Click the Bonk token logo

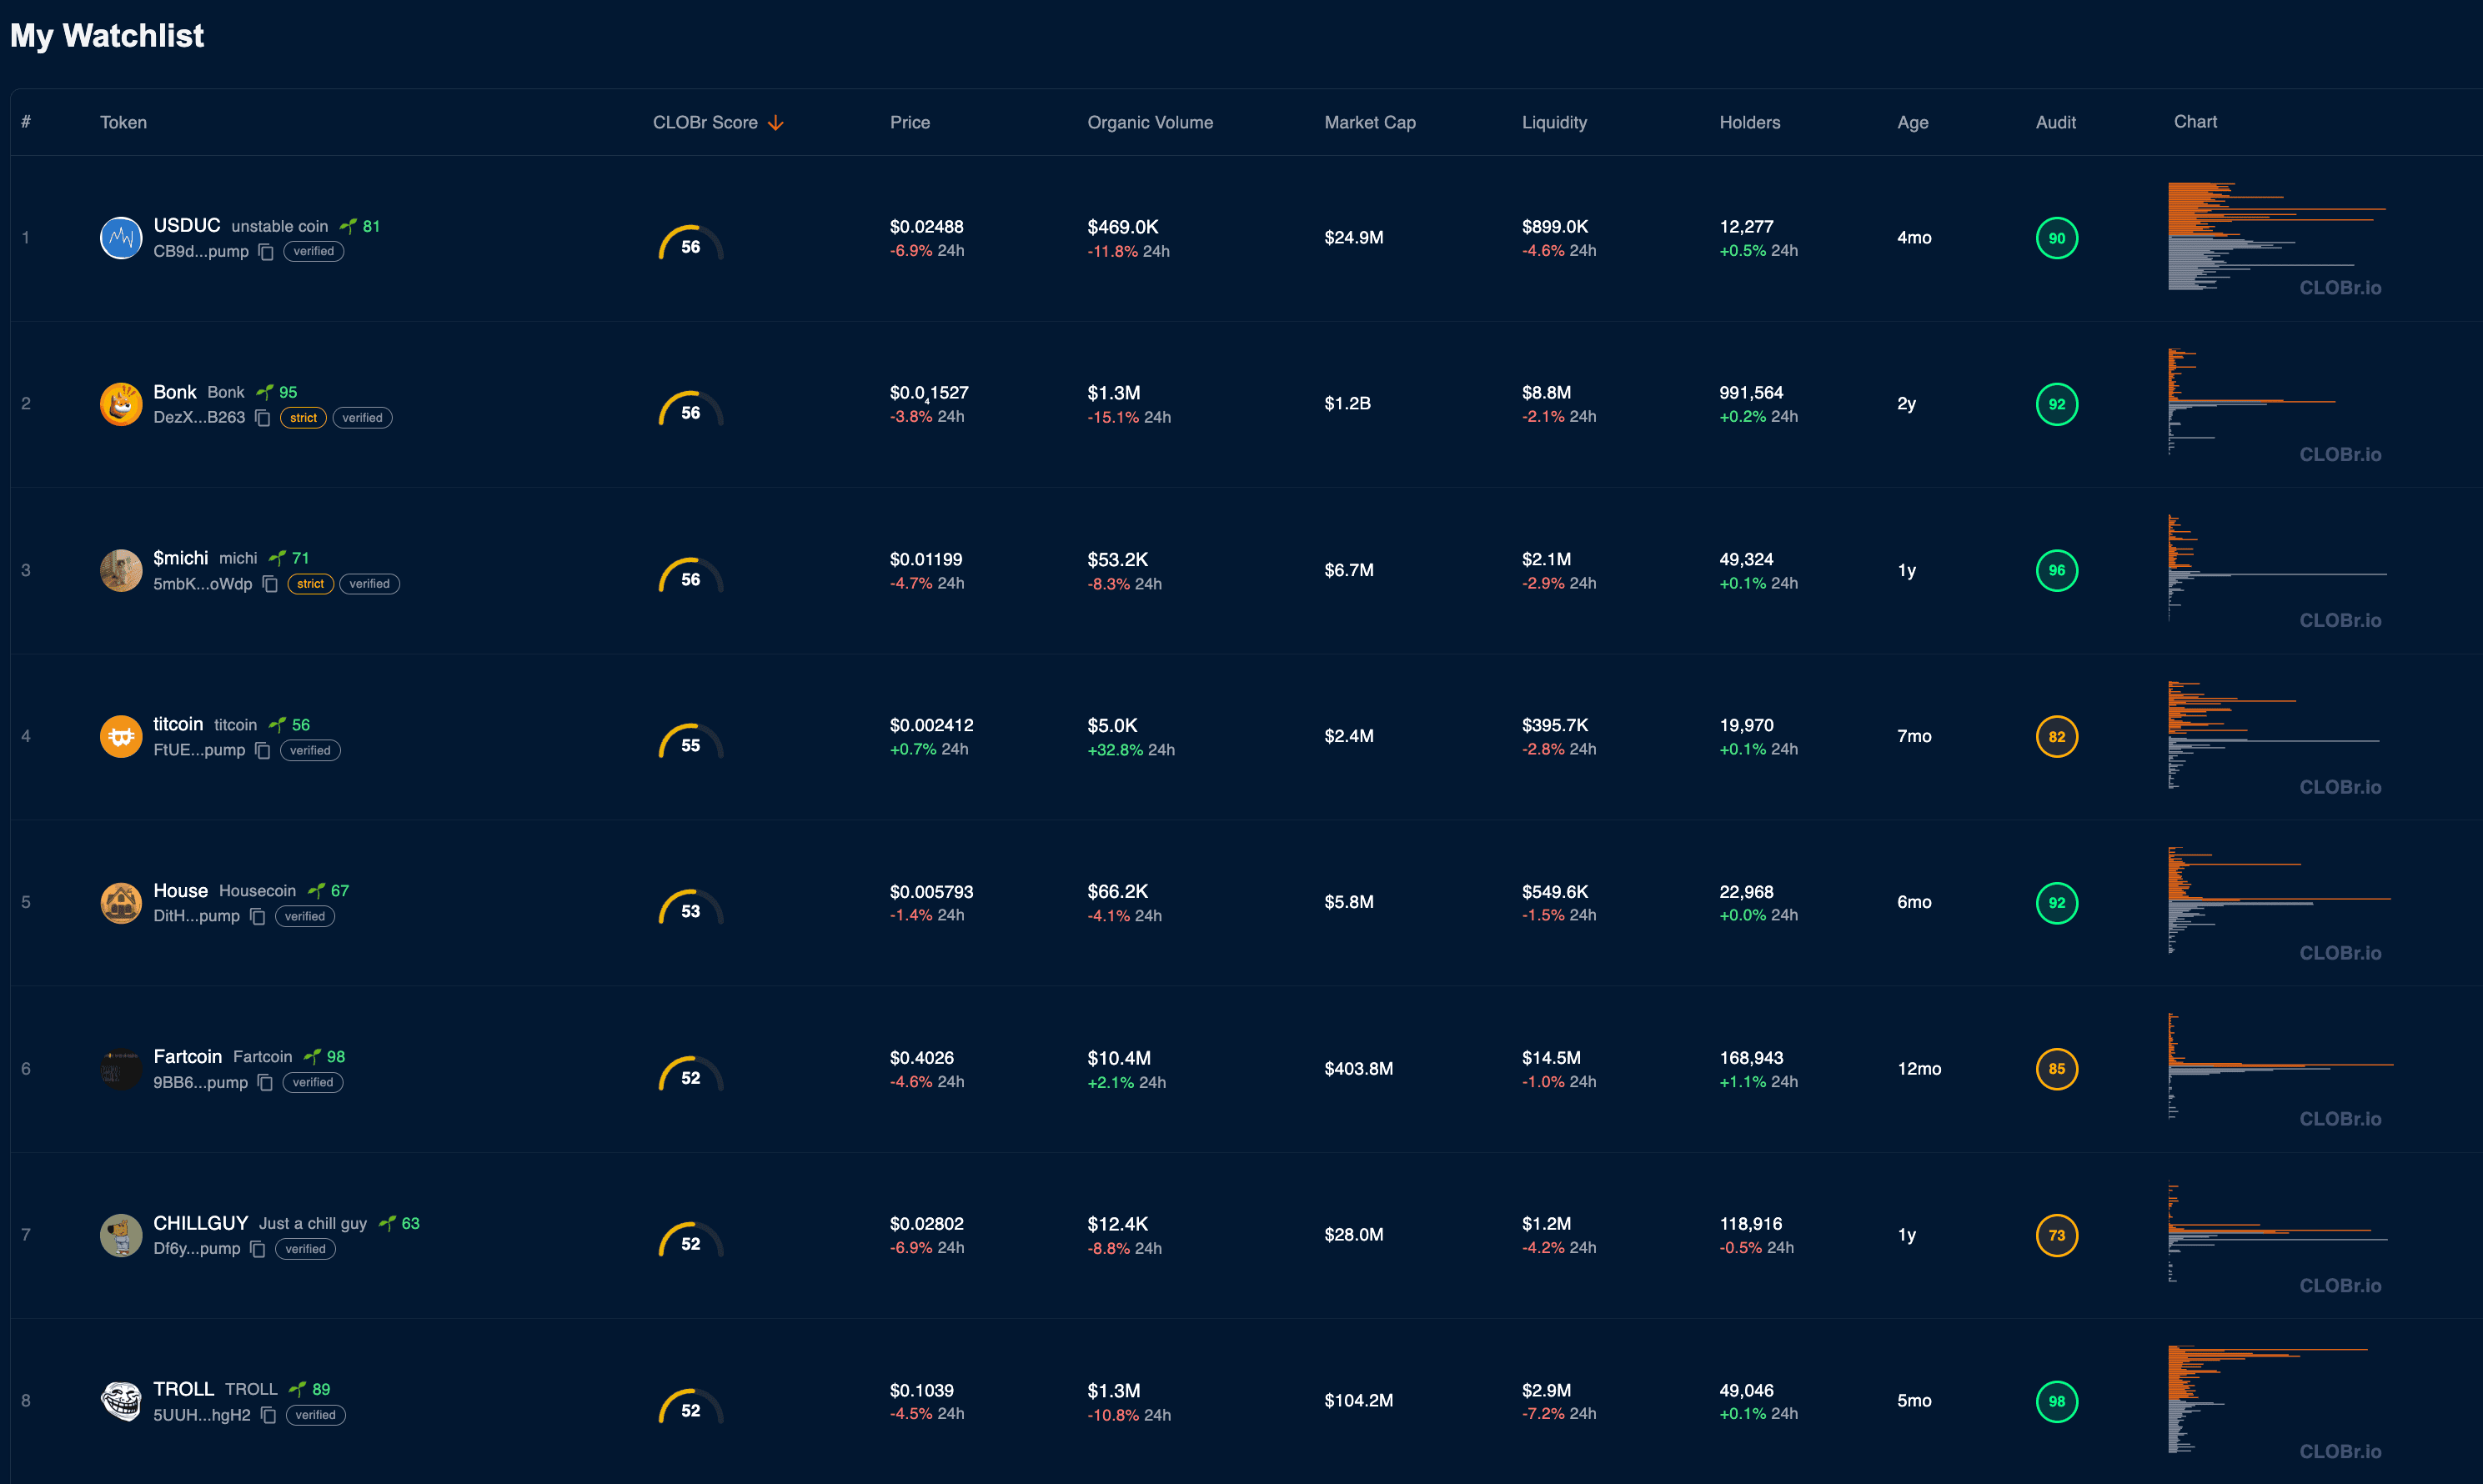click(x=121, y=404)
